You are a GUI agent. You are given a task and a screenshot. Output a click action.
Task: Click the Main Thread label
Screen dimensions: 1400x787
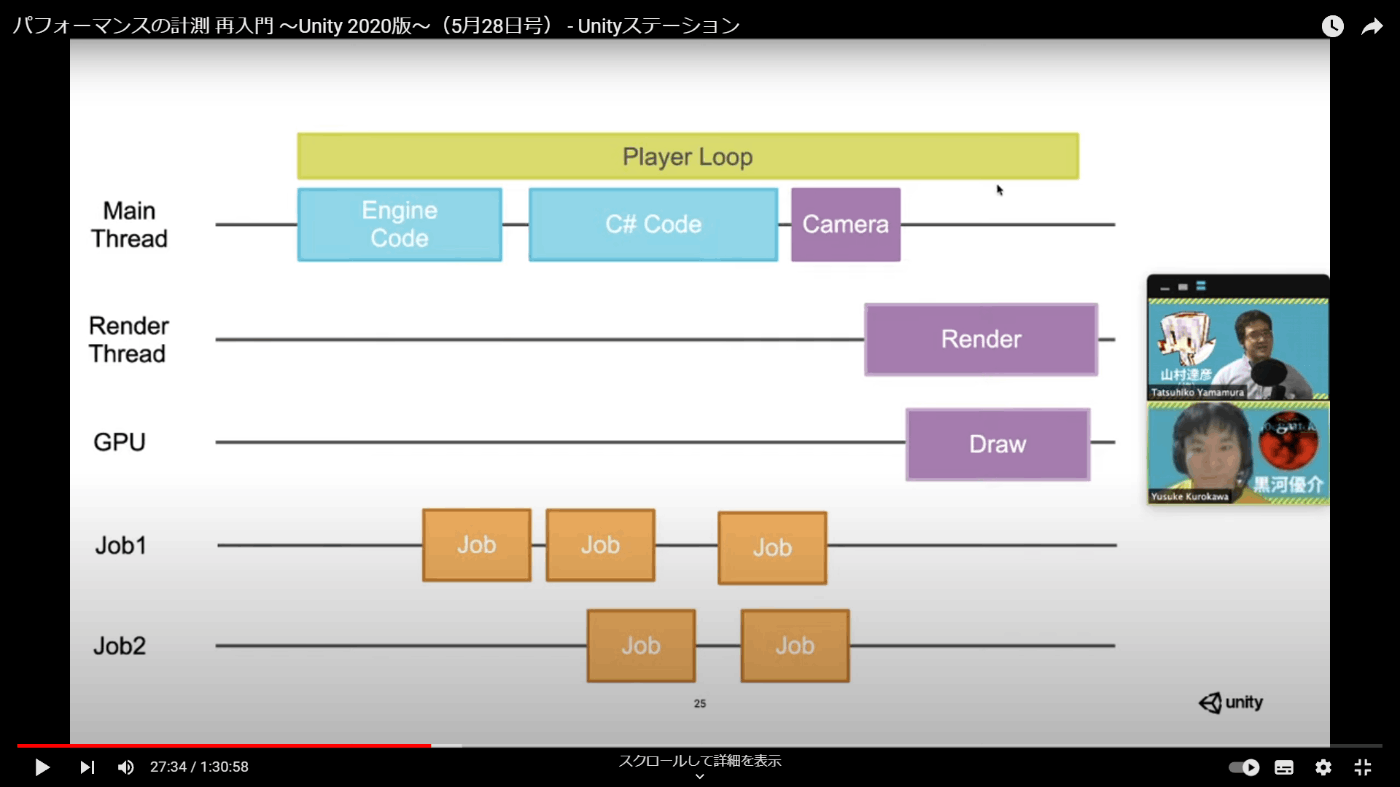tap(130, 225)
